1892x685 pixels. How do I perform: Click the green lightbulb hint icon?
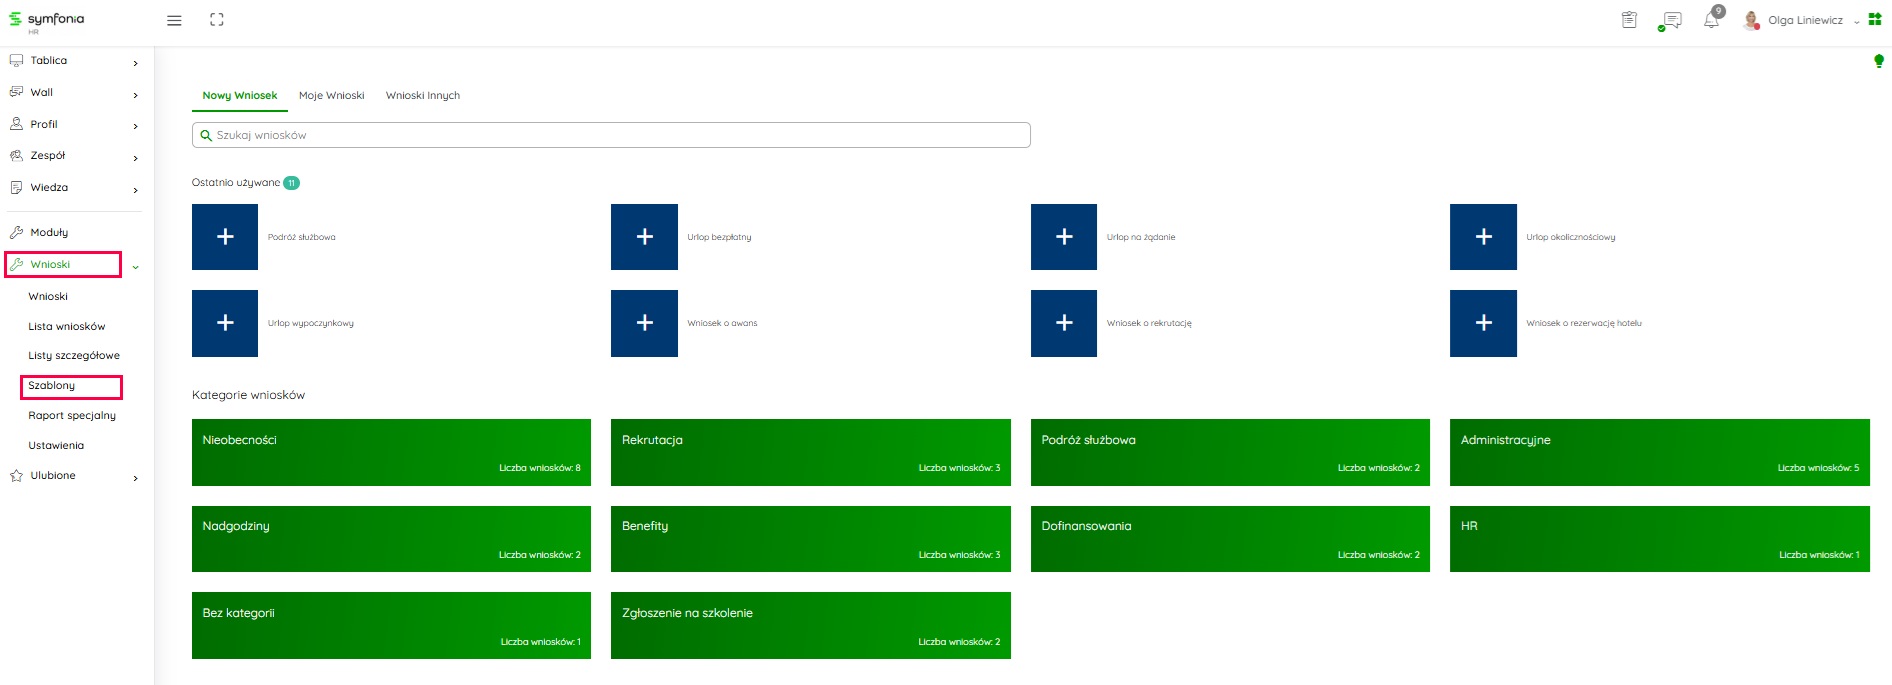pyautogui.click(x=1878, y=62)
